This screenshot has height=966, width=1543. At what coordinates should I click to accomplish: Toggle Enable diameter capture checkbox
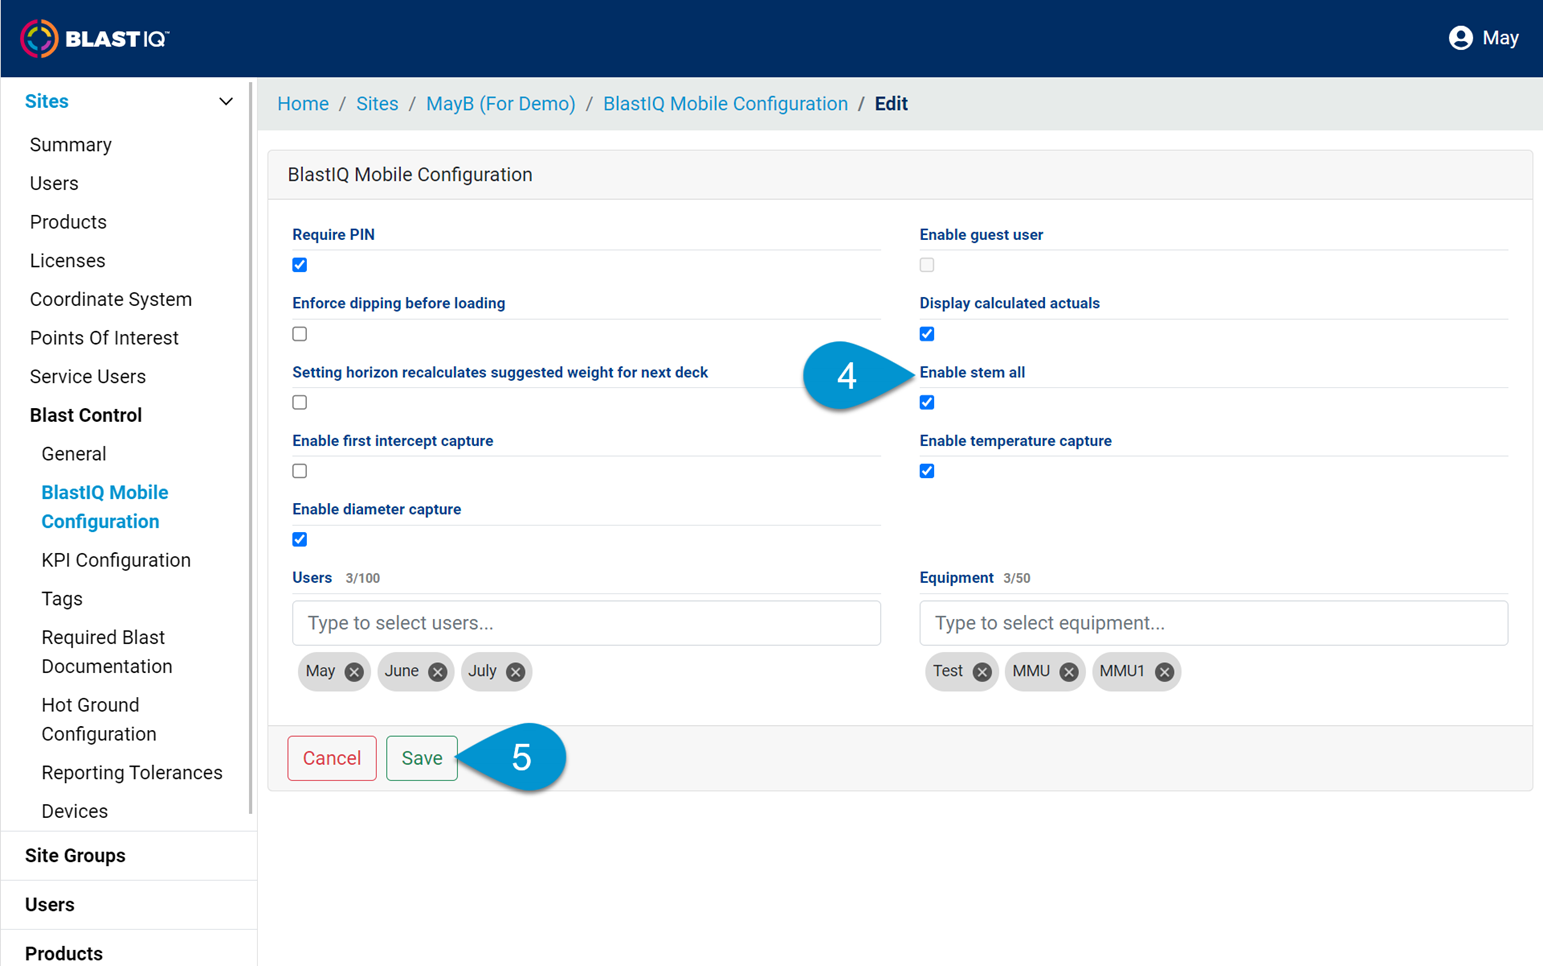point(300,539)
